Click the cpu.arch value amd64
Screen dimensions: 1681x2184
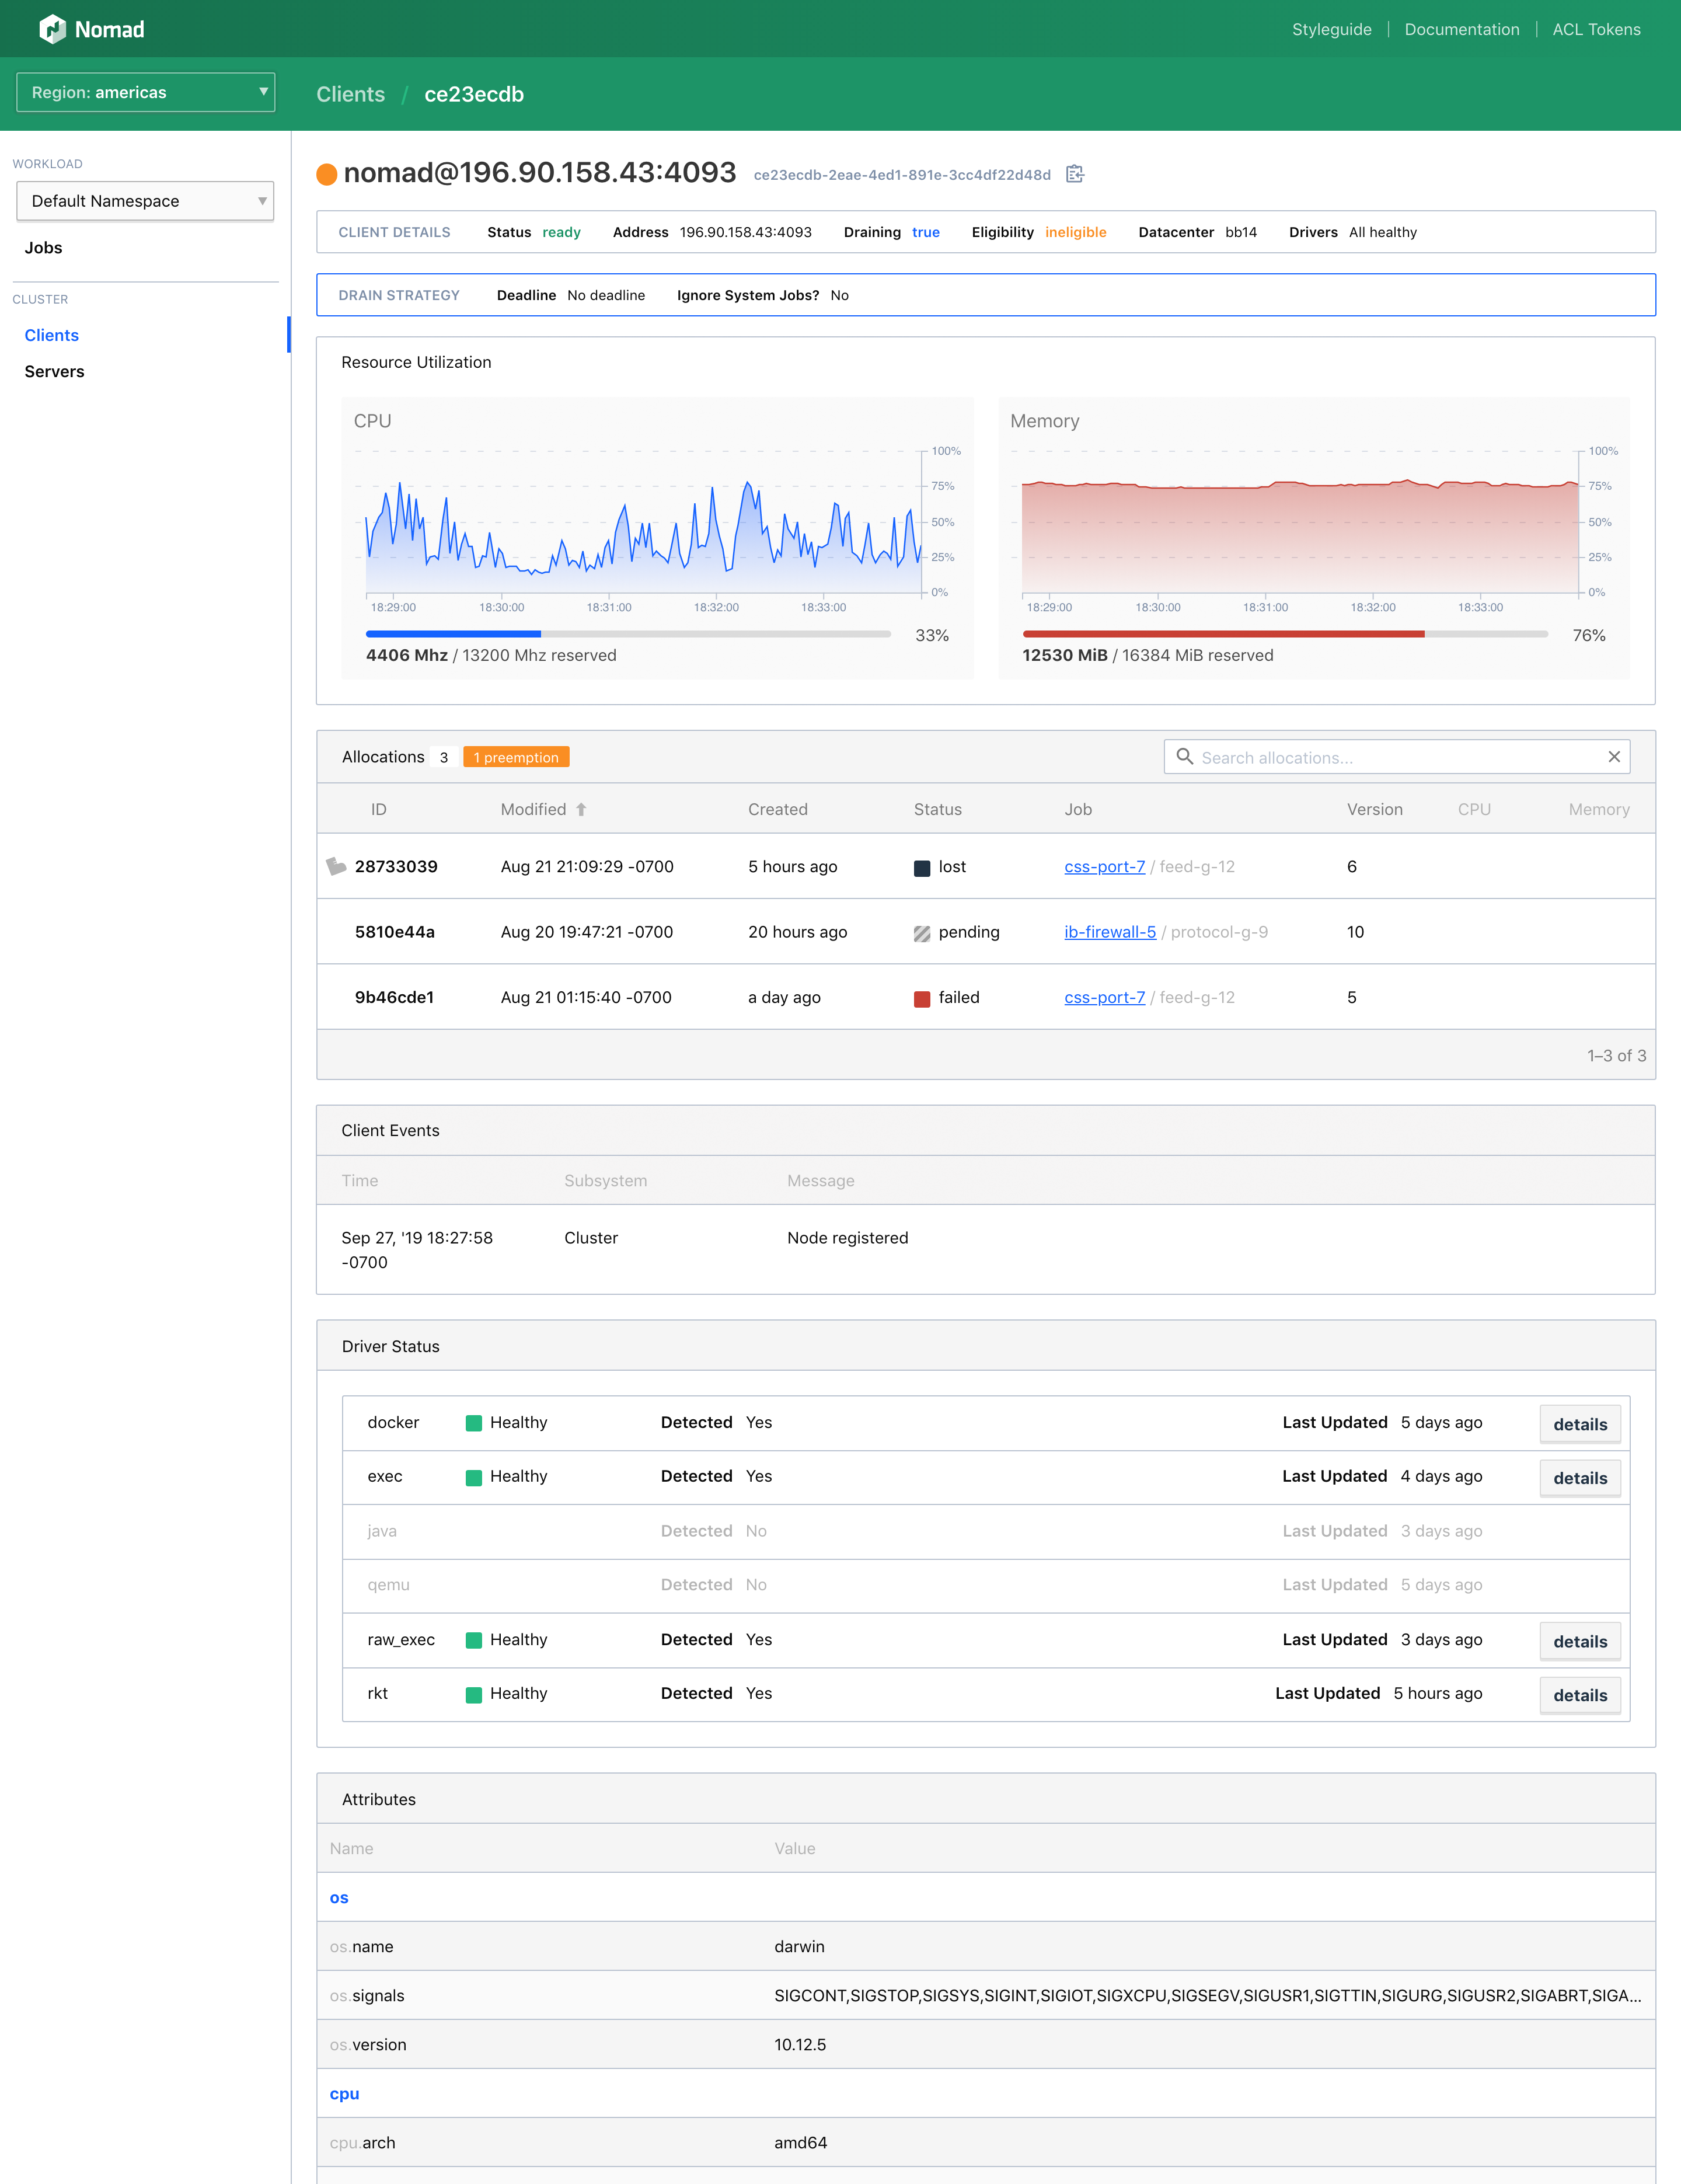tap(800, 2142)
